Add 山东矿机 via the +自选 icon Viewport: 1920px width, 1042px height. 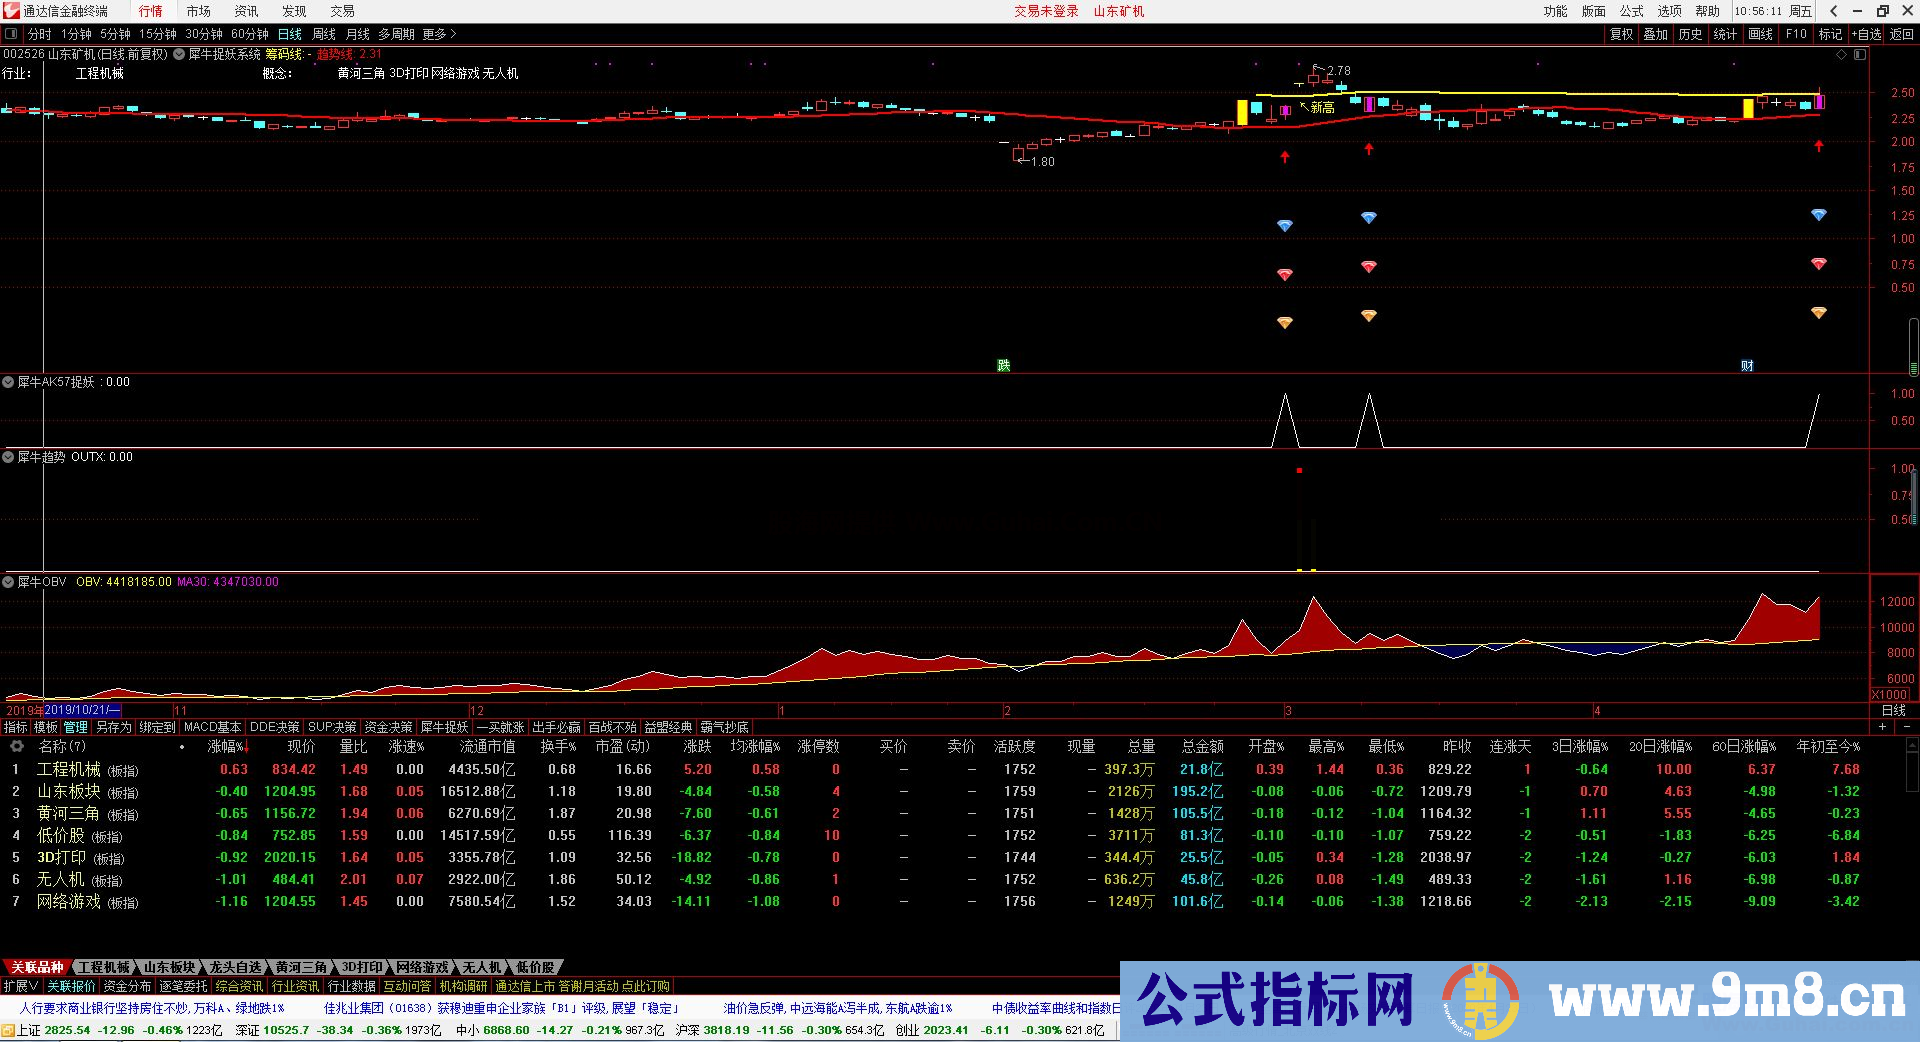click(1866, 33)
